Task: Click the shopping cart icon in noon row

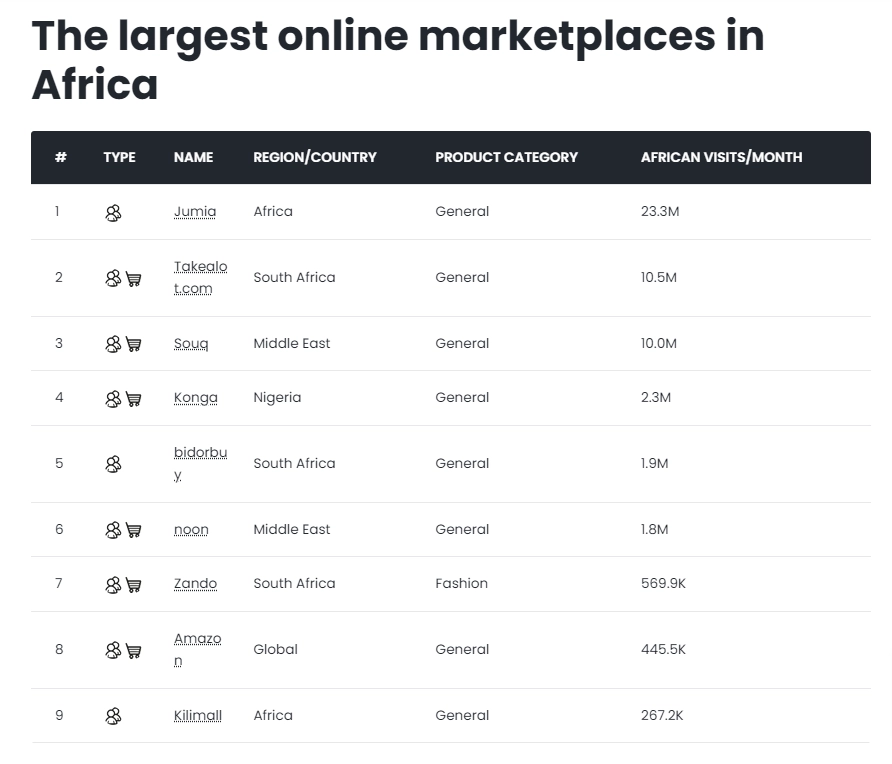Action: (x=133, y=530)
